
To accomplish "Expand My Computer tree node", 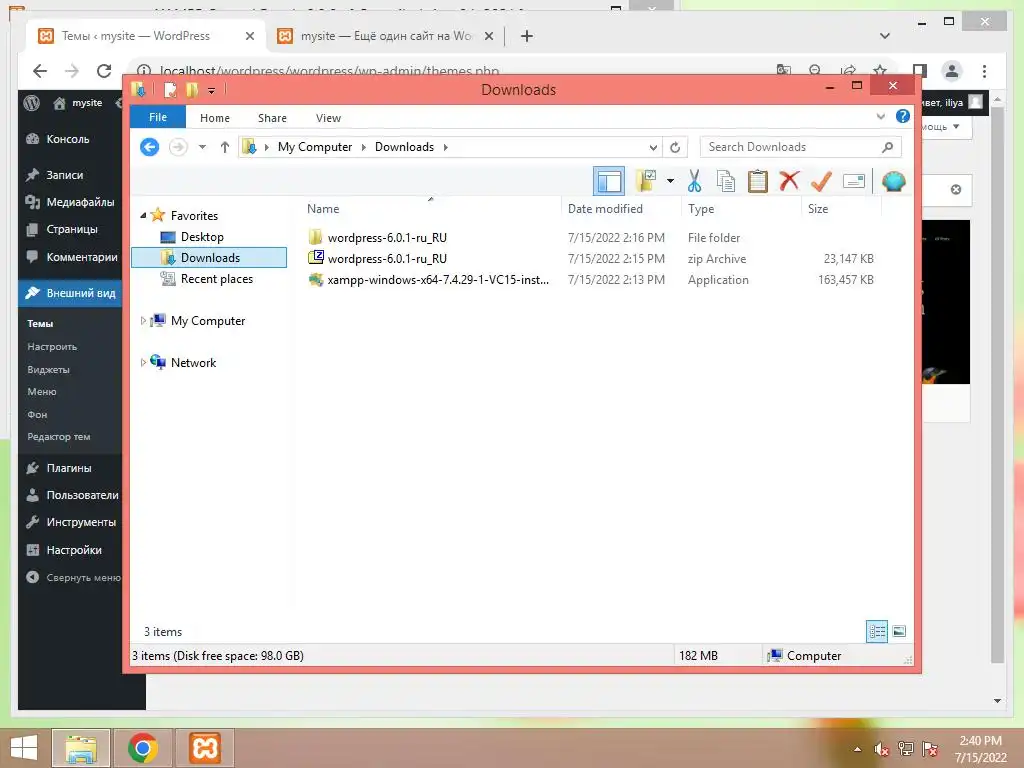I will (143, 321).
